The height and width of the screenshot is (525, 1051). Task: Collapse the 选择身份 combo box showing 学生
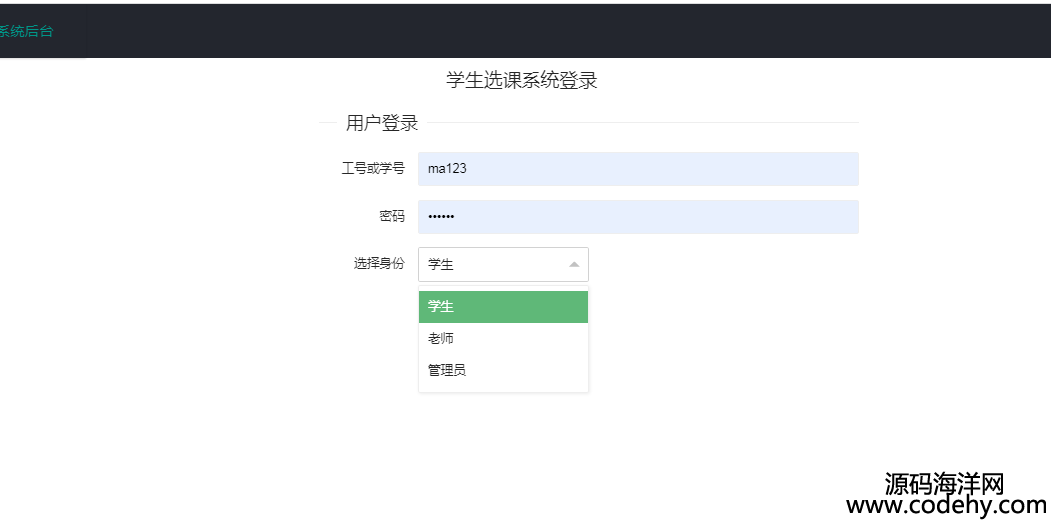pos(503,265)
